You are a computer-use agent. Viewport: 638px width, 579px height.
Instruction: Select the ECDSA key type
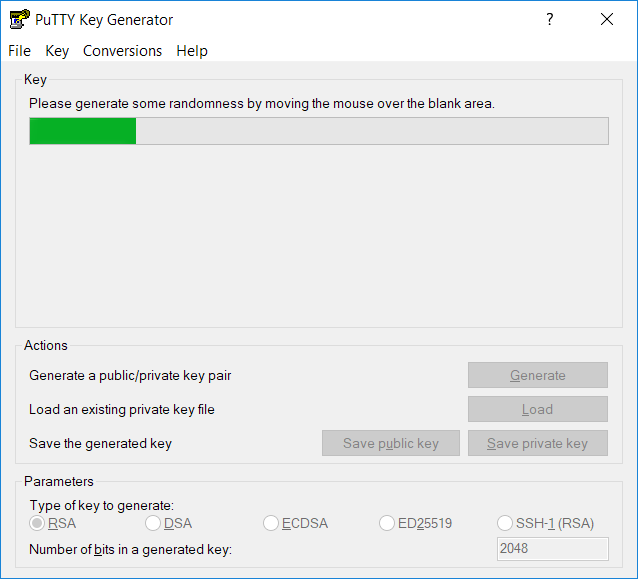pyautogui.click(x=295, y=523)
